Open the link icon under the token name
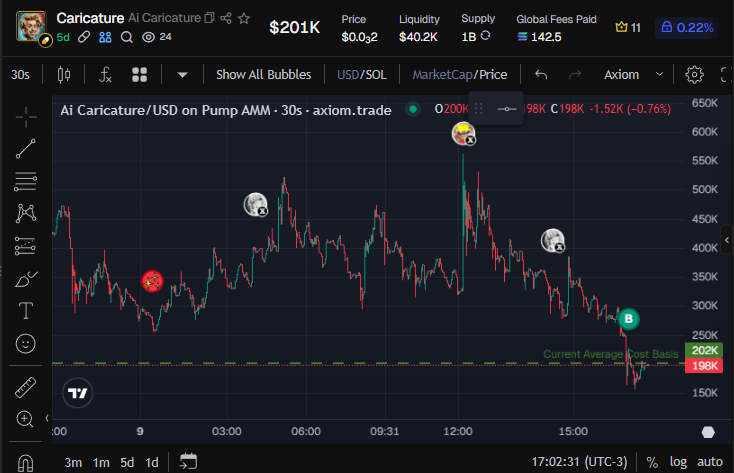The height and width of the screenshot is (473, 734). click(x=84, y=37)
